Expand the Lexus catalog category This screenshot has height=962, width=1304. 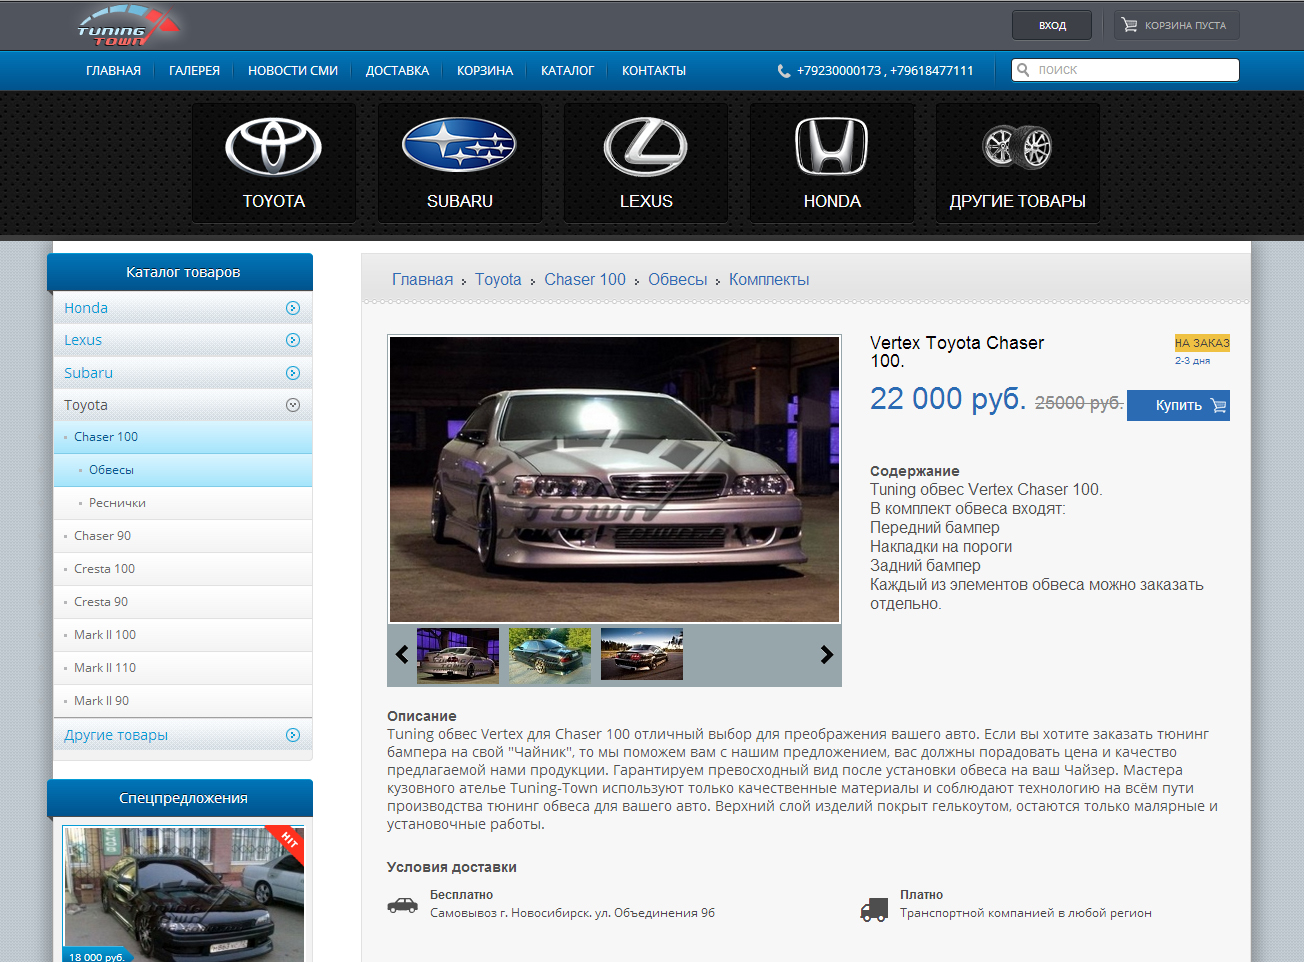[x=293, y=340]
